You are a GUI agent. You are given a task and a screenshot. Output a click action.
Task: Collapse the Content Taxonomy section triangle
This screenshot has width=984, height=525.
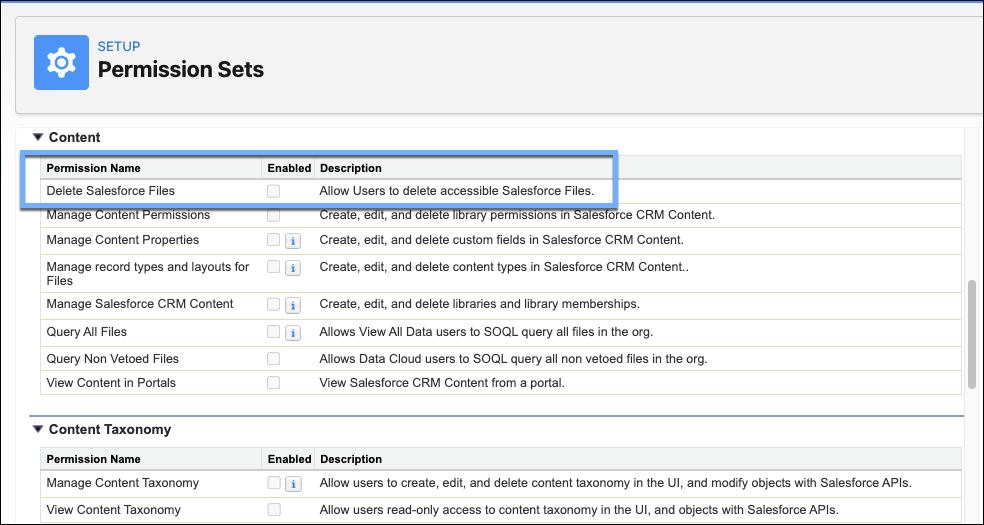tap(38, 429)
